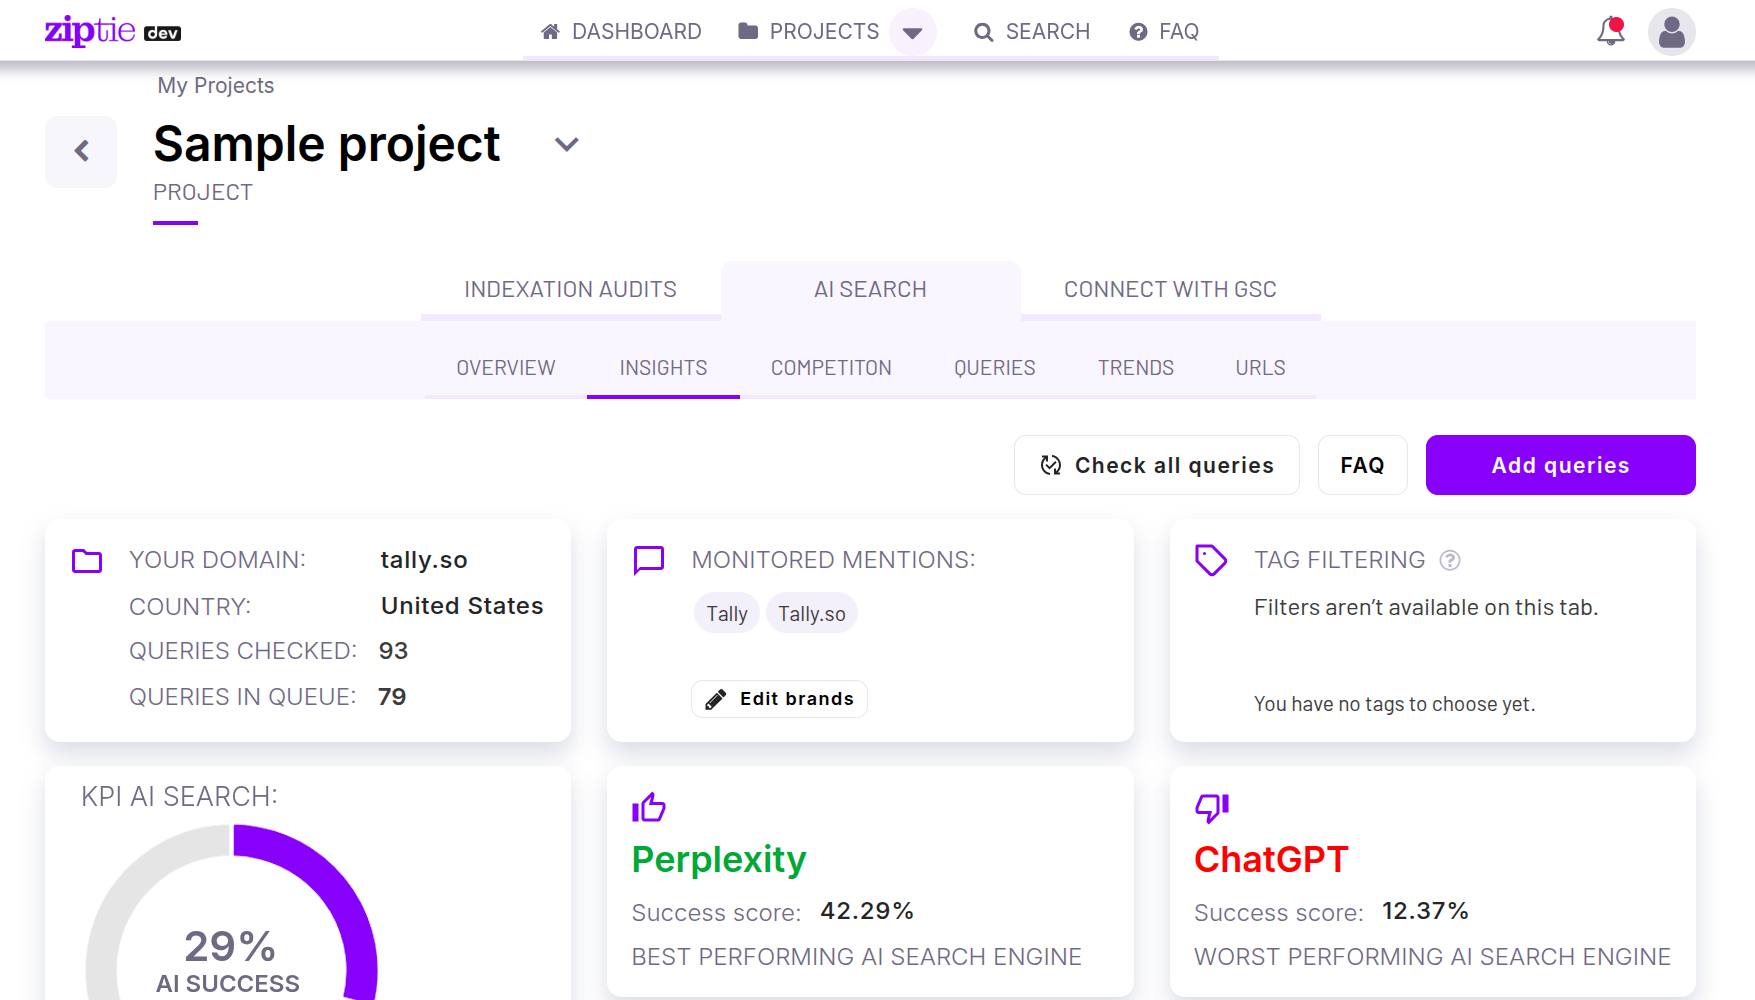Select the Indexation Audits tab
Viewport: 1755px width, 1000px height.
tap(570, 290)
